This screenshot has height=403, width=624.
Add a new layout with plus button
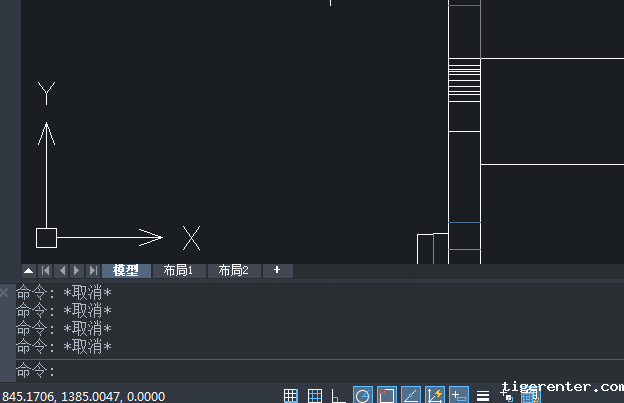point(277,271)
